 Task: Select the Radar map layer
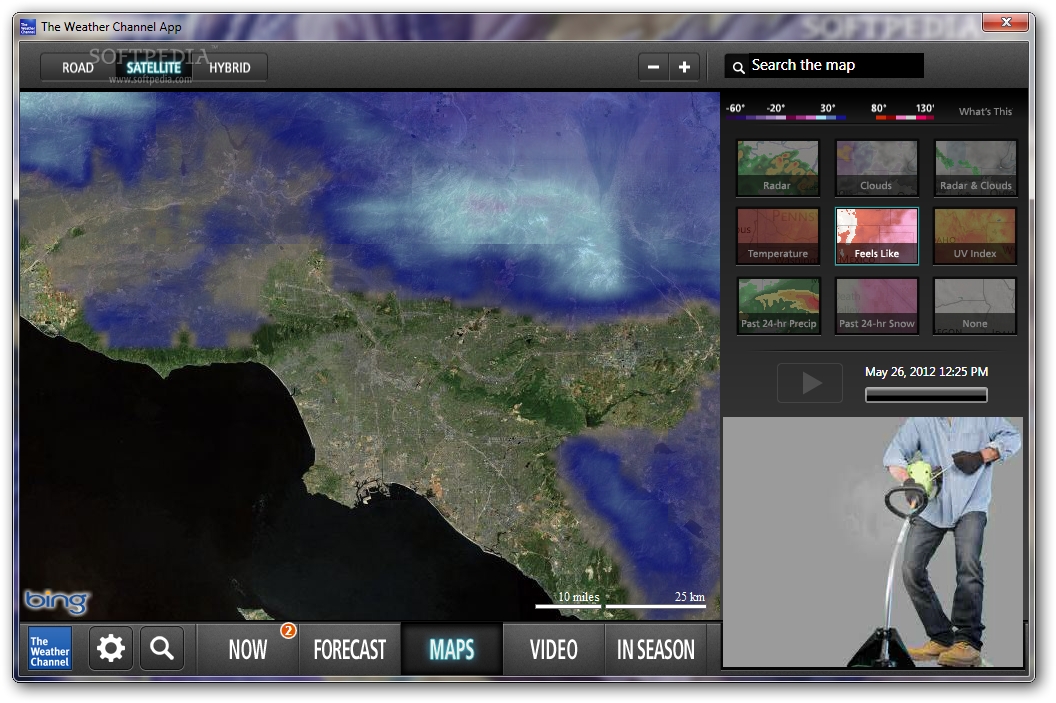[x=778, y=168]
